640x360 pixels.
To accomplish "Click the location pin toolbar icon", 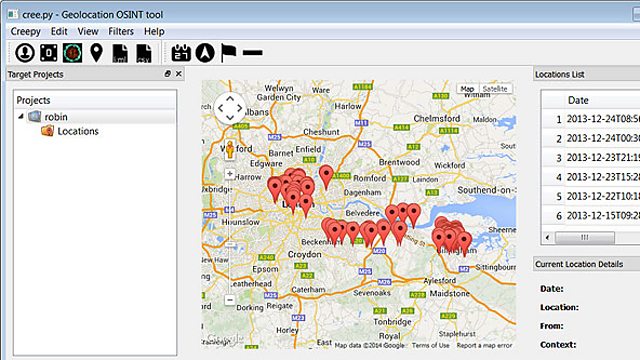I will (x=96, y=53).
